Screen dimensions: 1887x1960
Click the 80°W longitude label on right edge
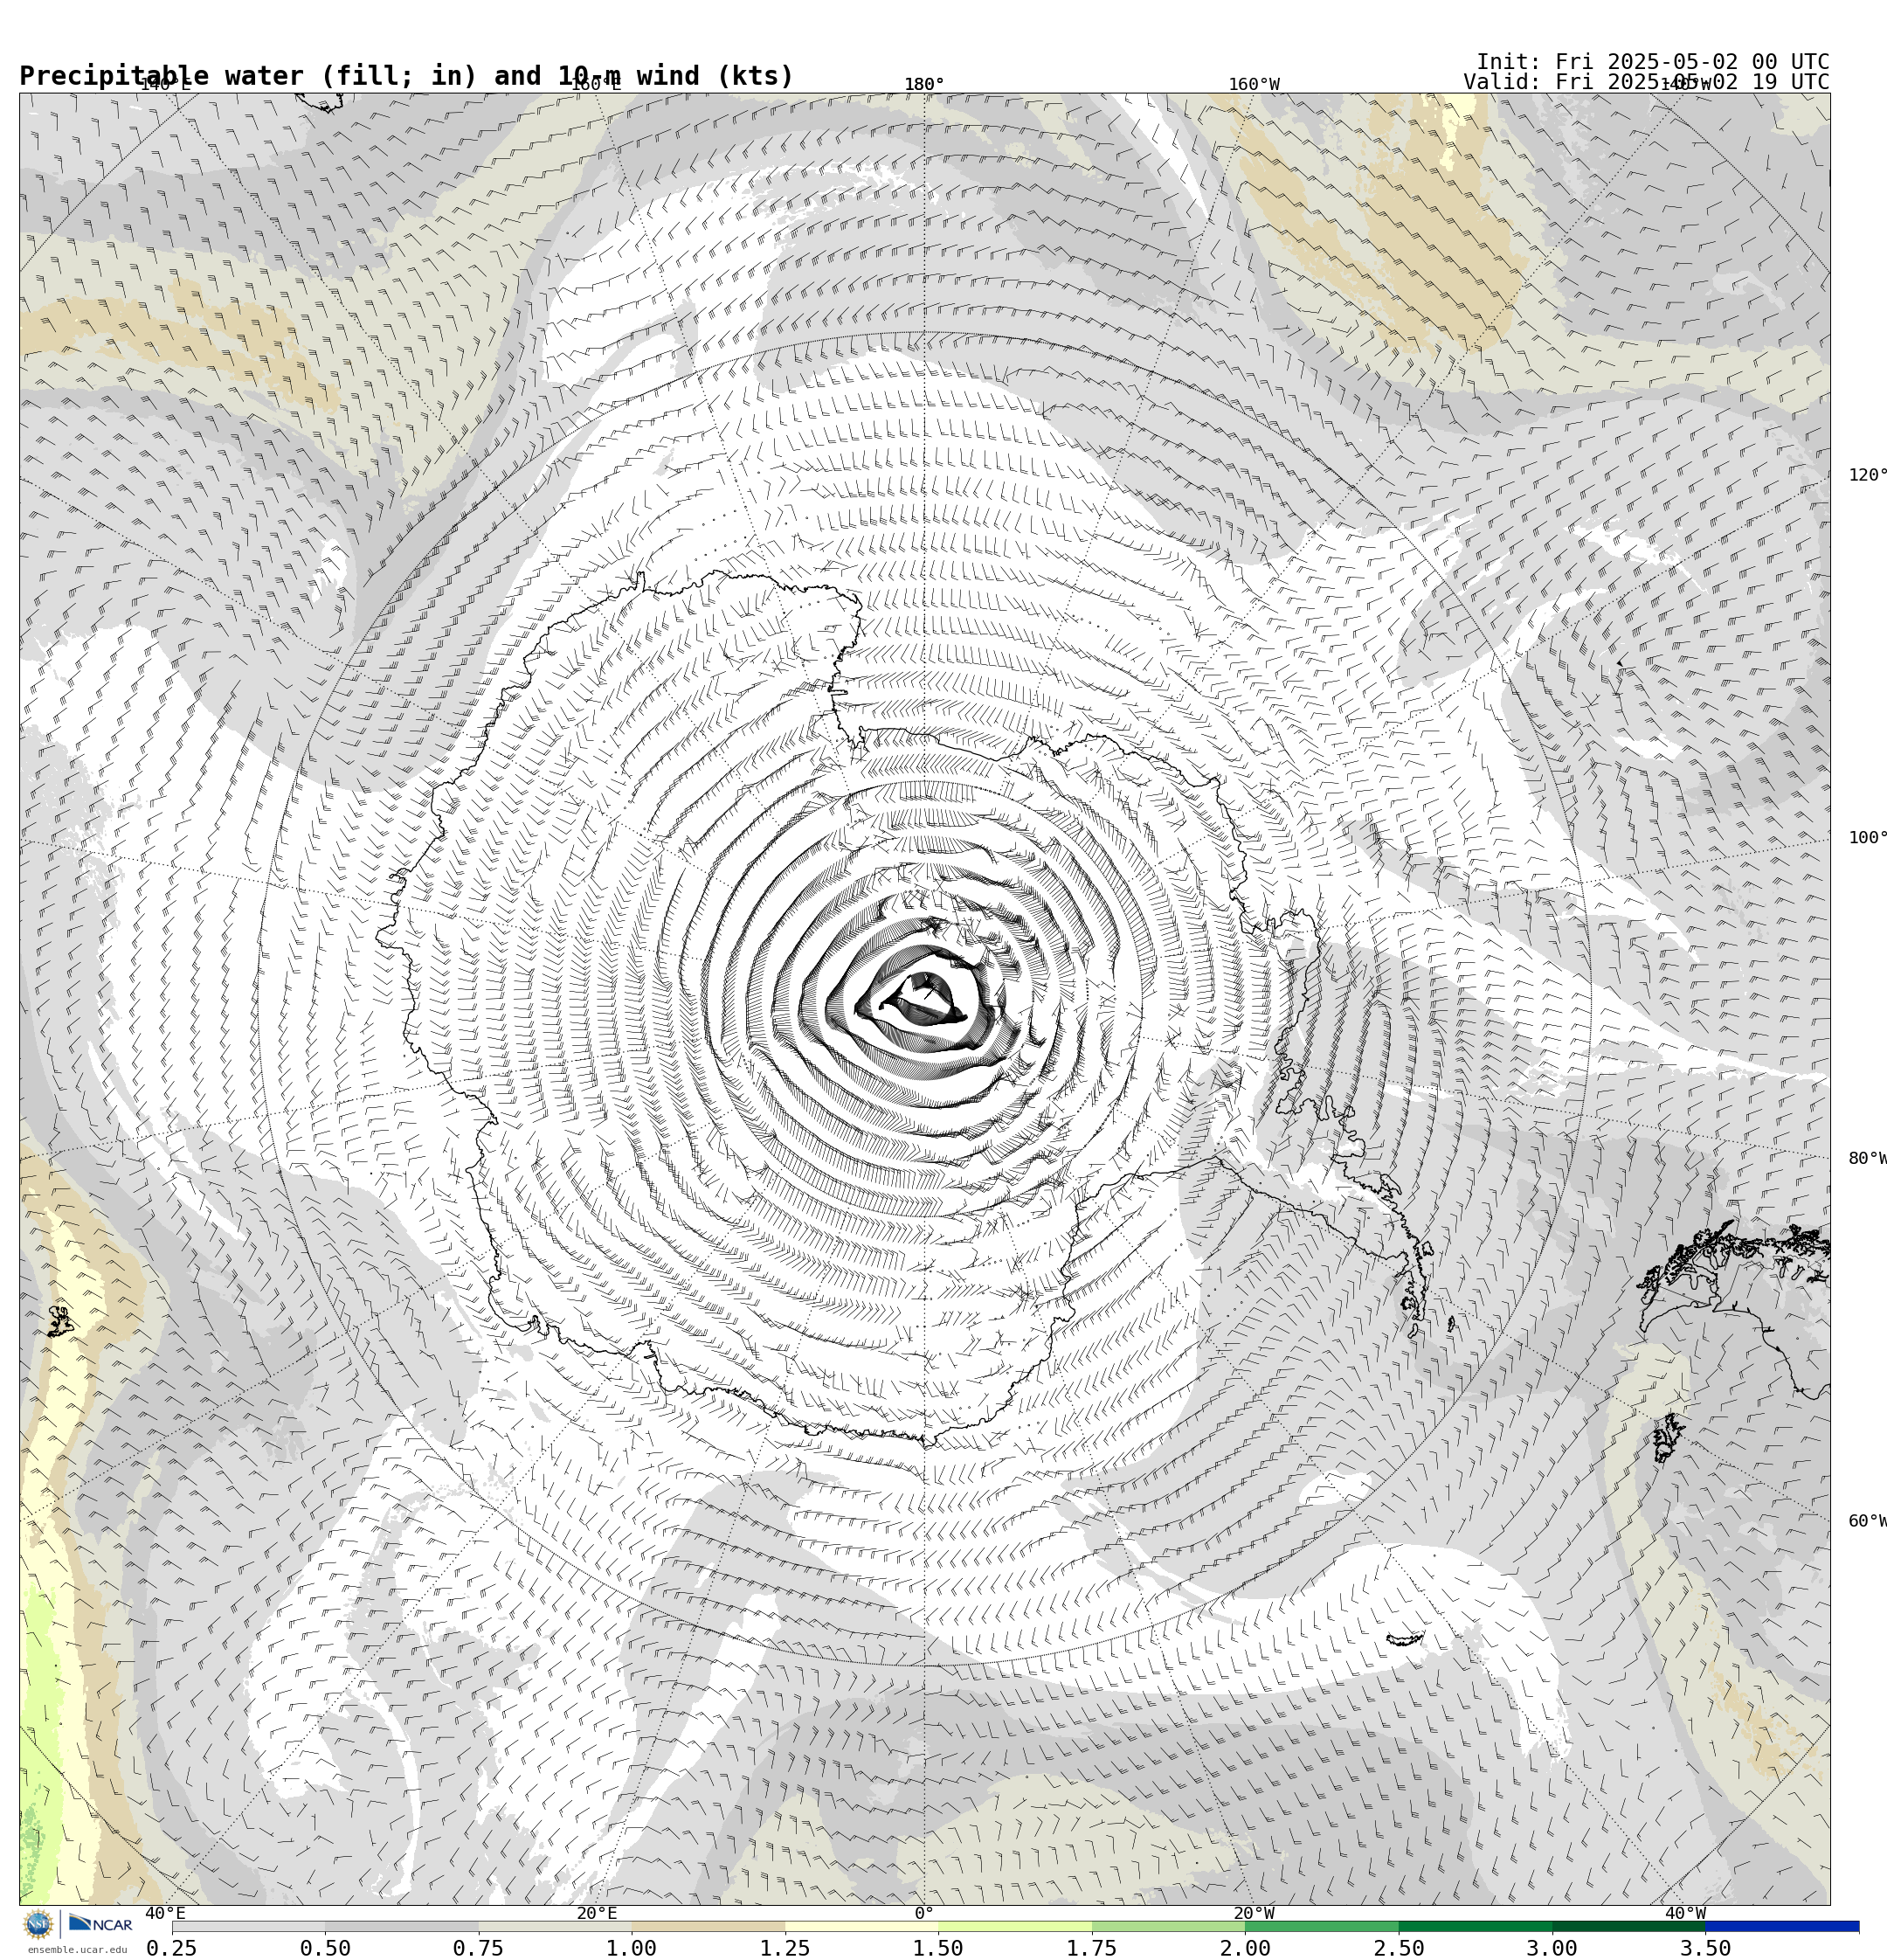(1867, 1158)
